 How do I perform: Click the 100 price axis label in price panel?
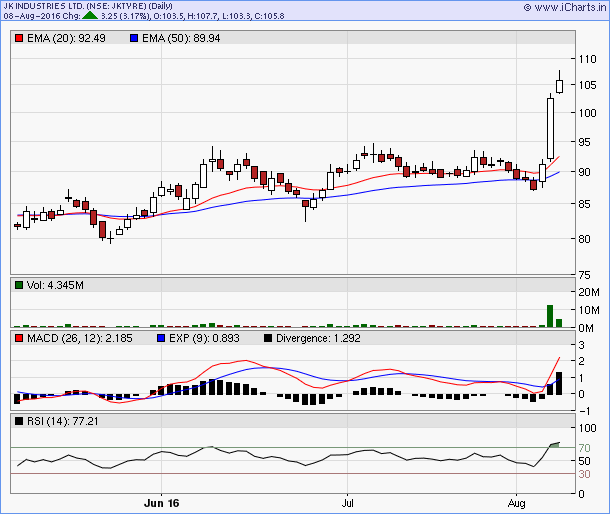pos(587,113)
